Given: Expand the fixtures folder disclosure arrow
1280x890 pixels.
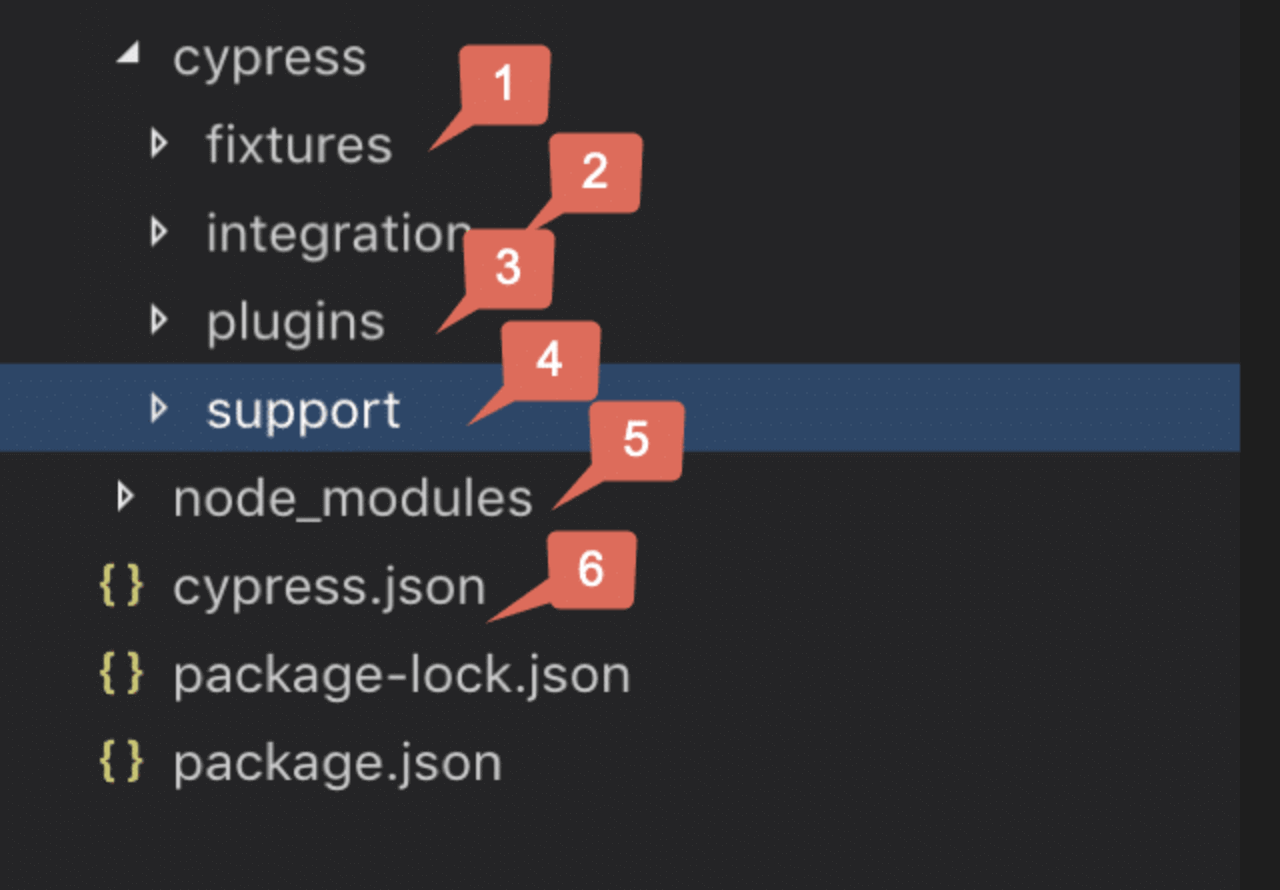Looking at the screenshot, I should pyautogui.click(x=159, y=143).
